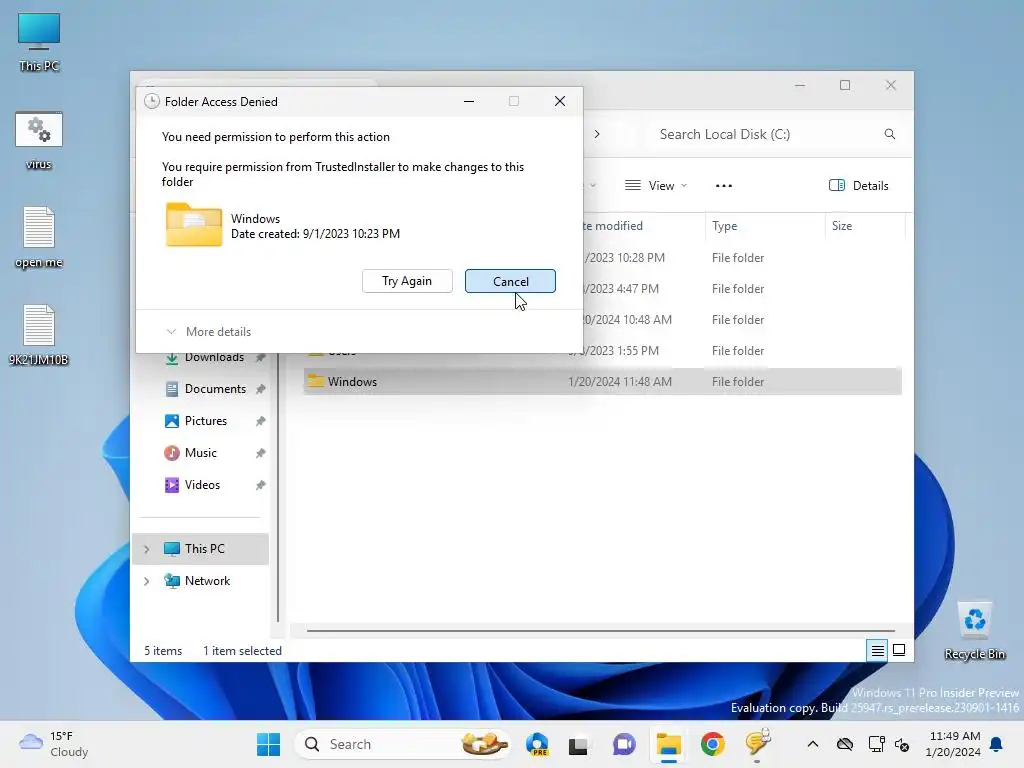The image size is (1024, 768).
Task: Open the Windows Start menu
Action: pos(268,744)
